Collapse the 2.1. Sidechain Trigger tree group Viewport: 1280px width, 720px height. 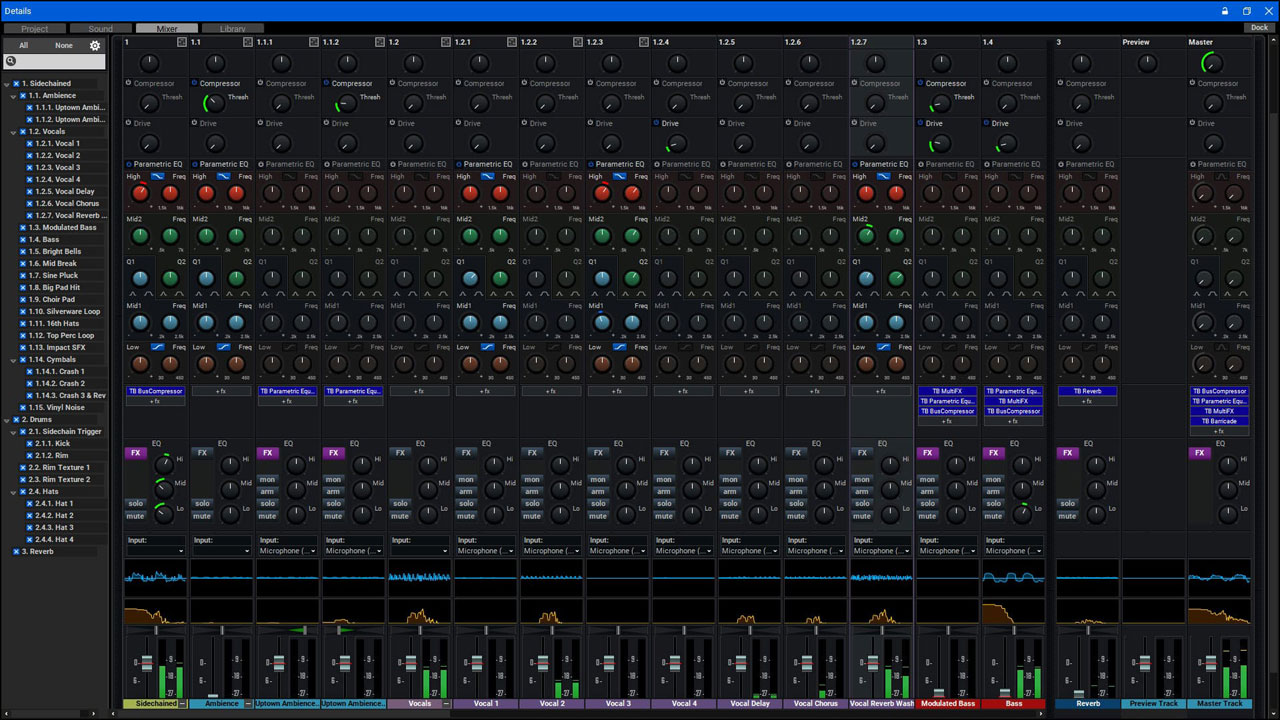pyautogui.click(x=14, y=431)
